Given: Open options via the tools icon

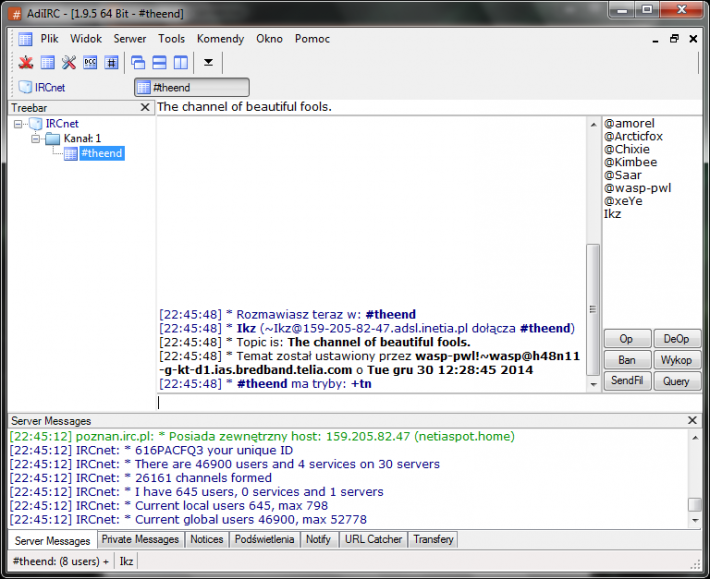Looking at the screenshot, I should 69,62.
